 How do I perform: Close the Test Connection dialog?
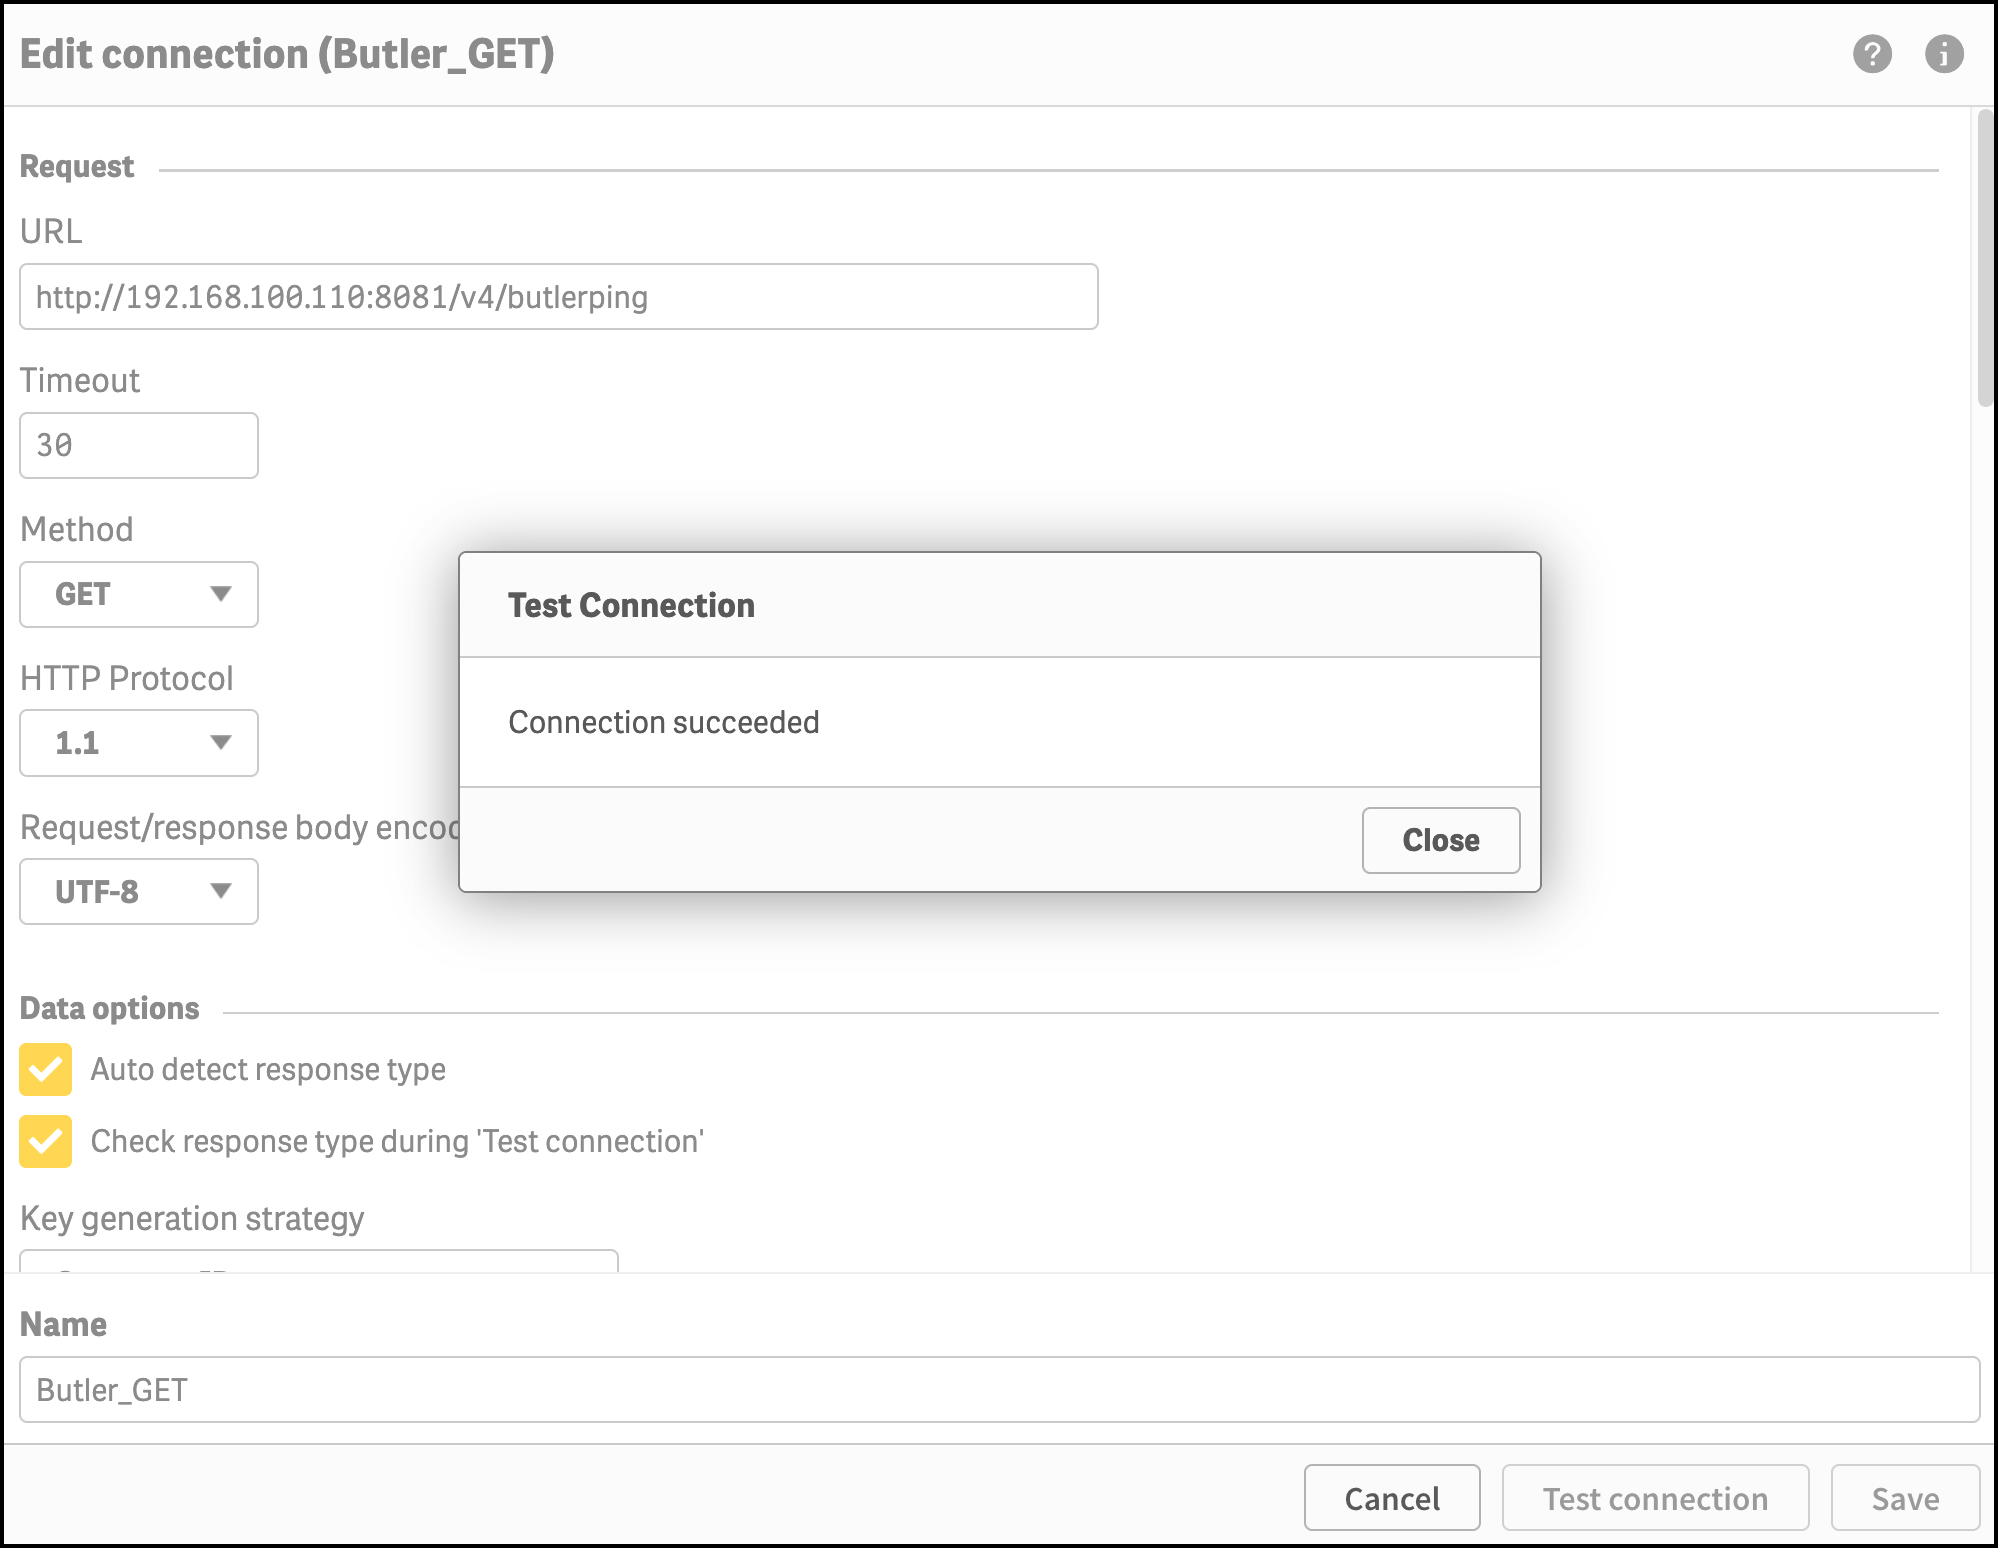click(1440, 840)
